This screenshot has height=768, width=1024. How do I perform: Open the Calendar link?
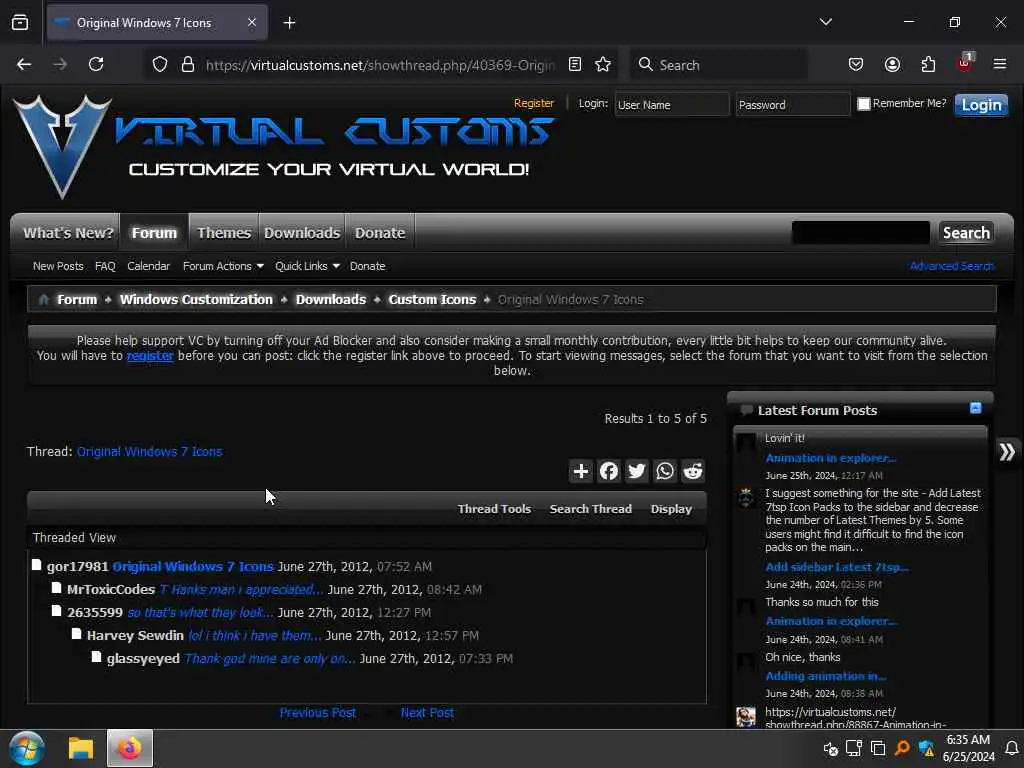[148, 266]
